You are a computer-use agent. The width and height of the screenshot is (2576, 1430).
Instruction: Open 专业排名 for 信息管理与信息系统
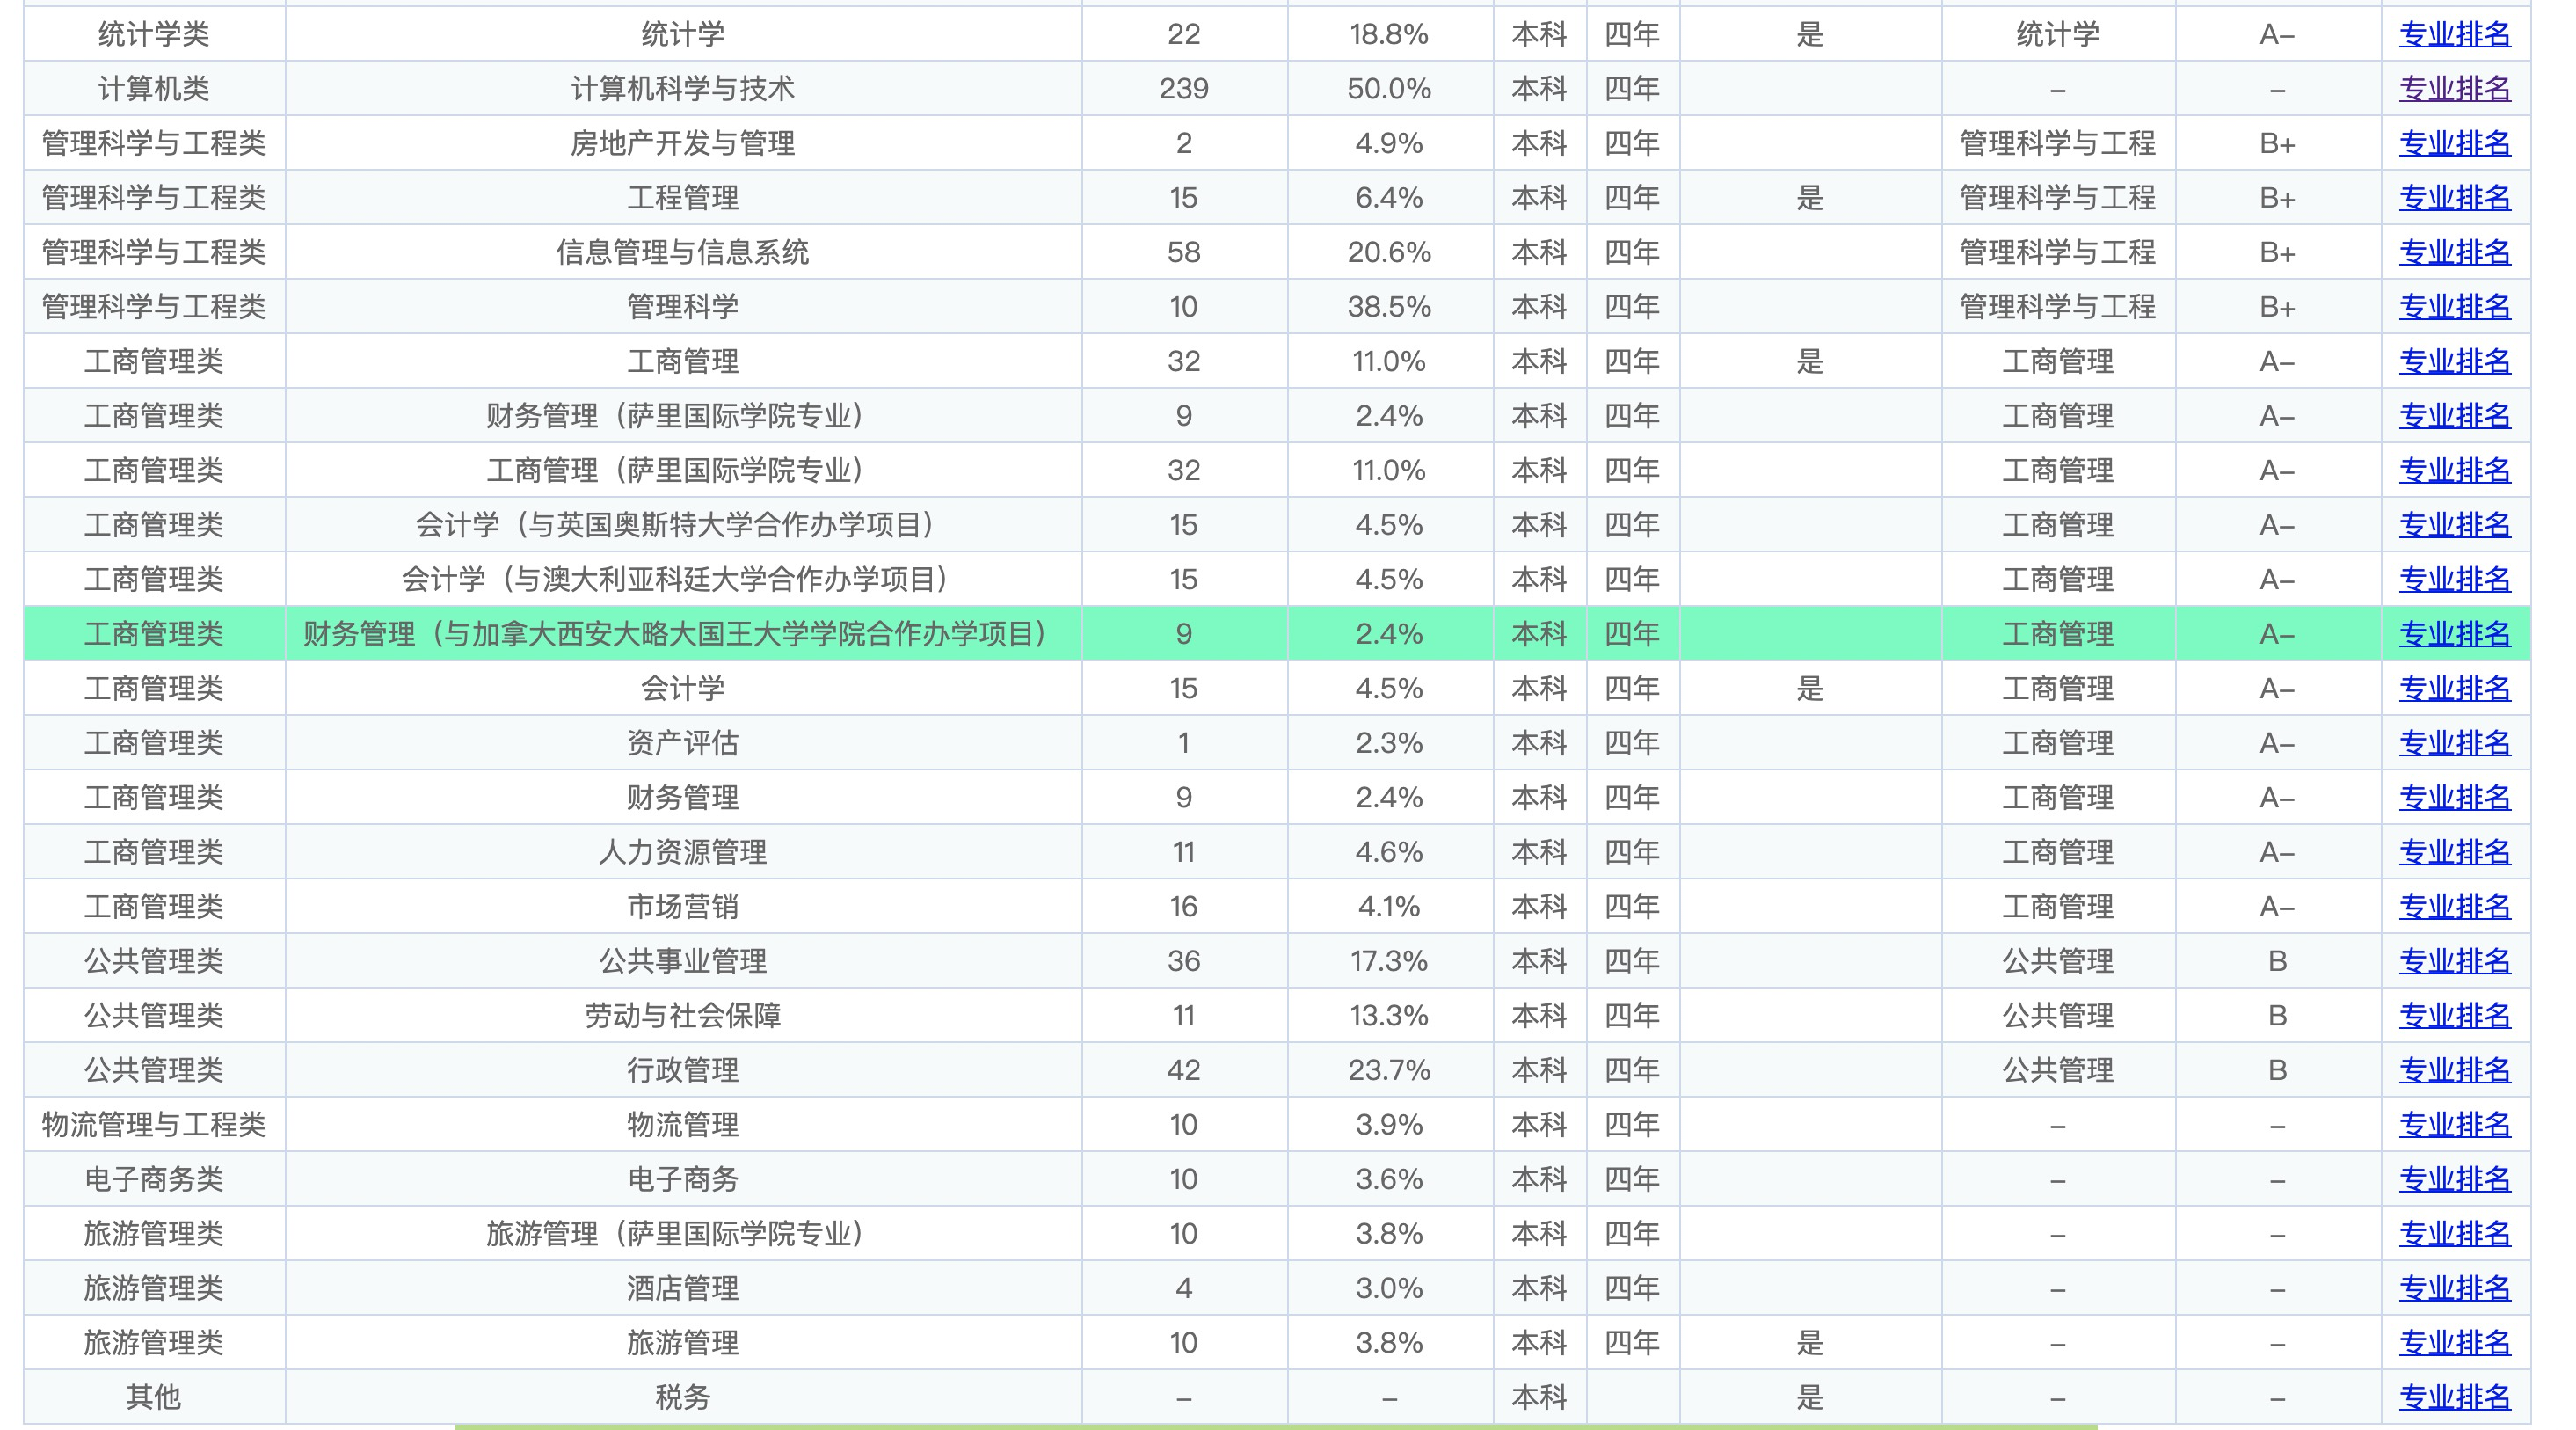click(x=2454, y=252)
